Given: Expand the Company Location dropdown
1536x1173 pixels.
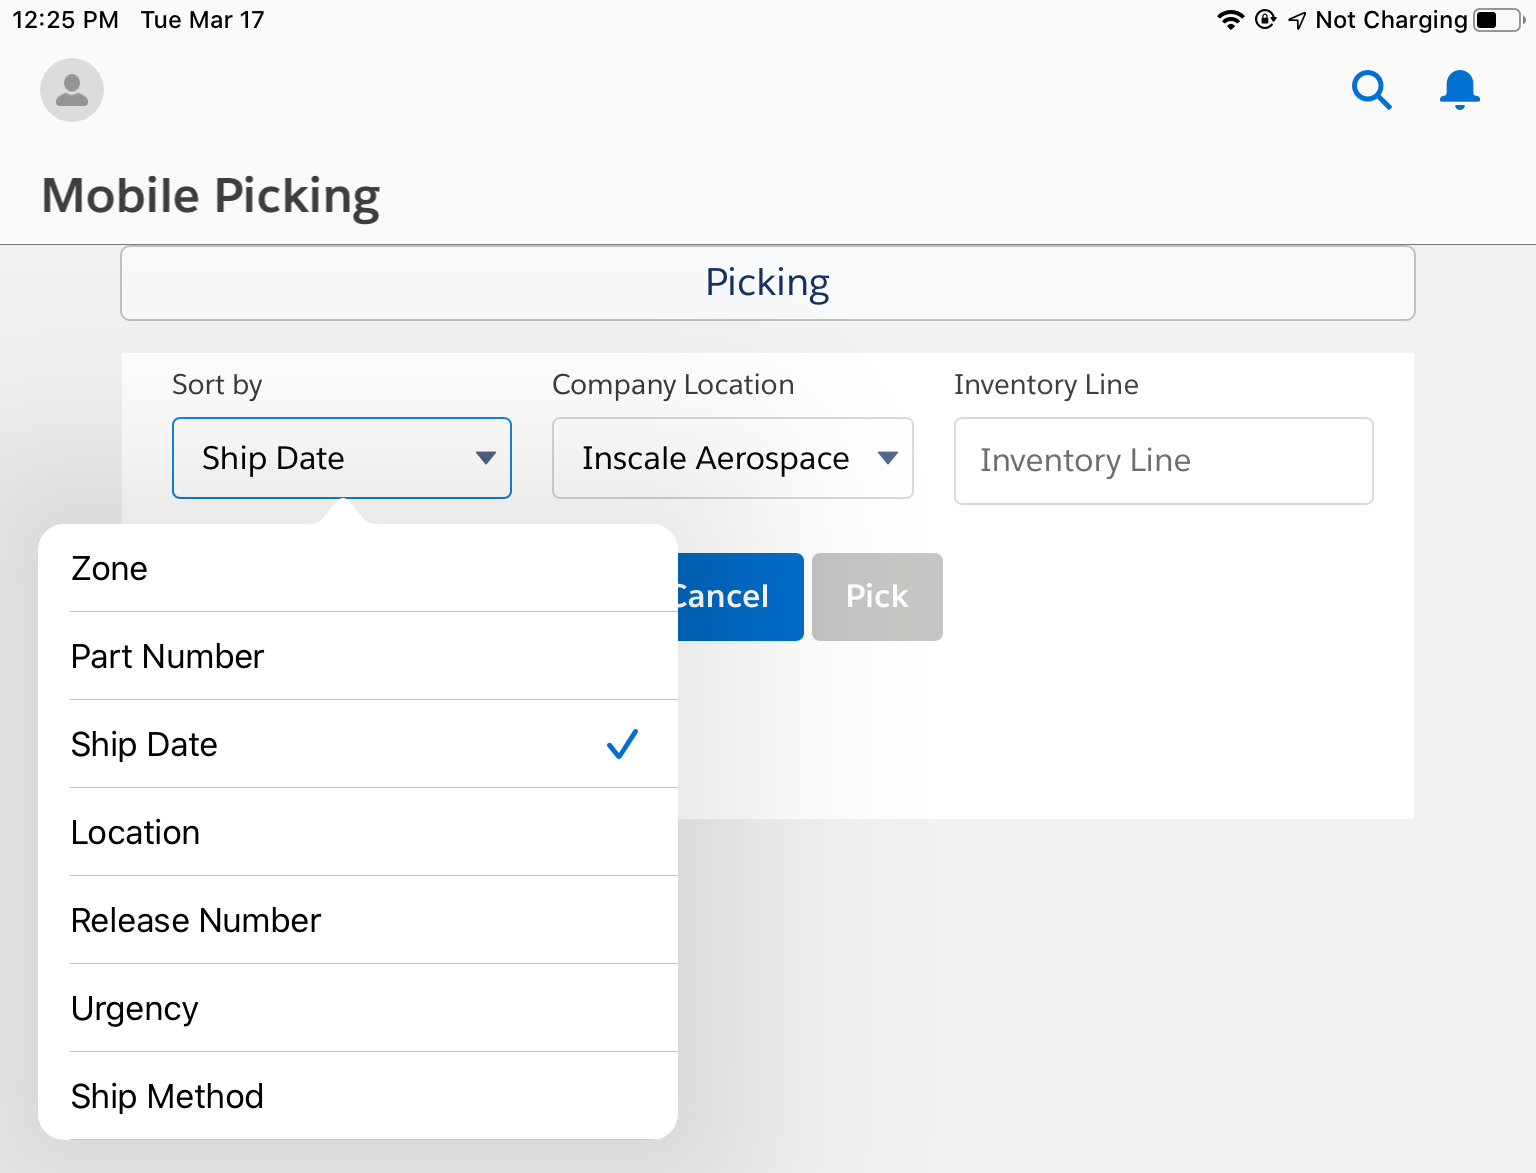Looking at the screenshot, I should 732,458.
